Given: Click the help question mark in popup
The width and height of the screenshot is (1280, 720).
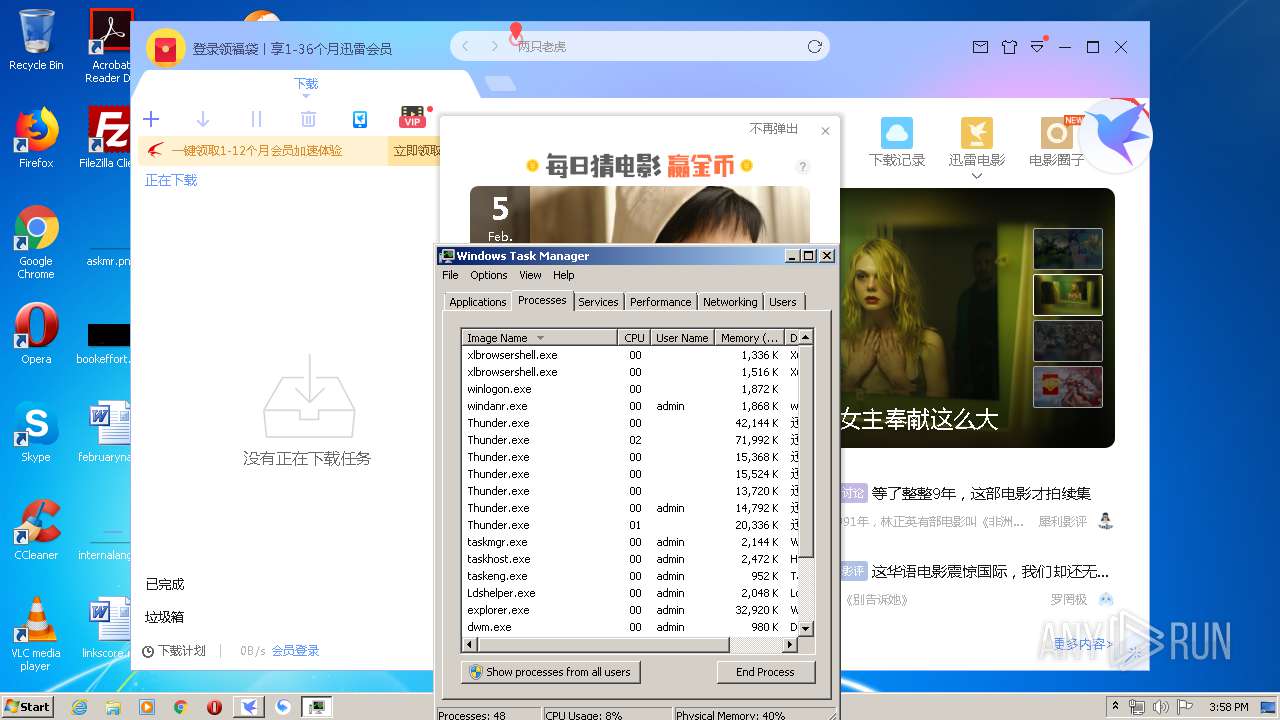Looking at the screenshot, I should [802, 167].
